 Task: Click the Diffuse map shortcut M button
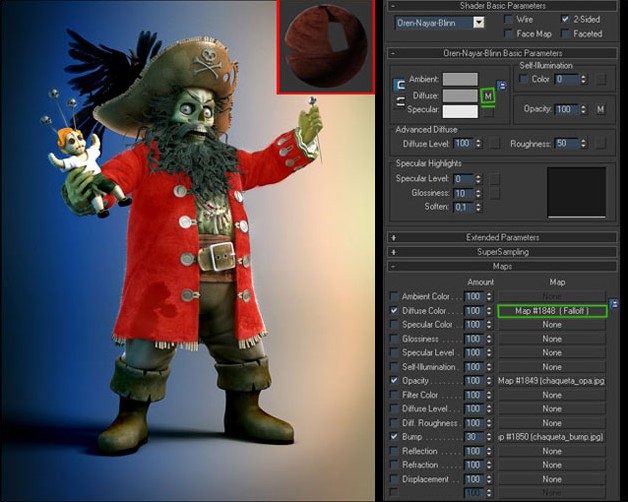(x=488, y=95)
